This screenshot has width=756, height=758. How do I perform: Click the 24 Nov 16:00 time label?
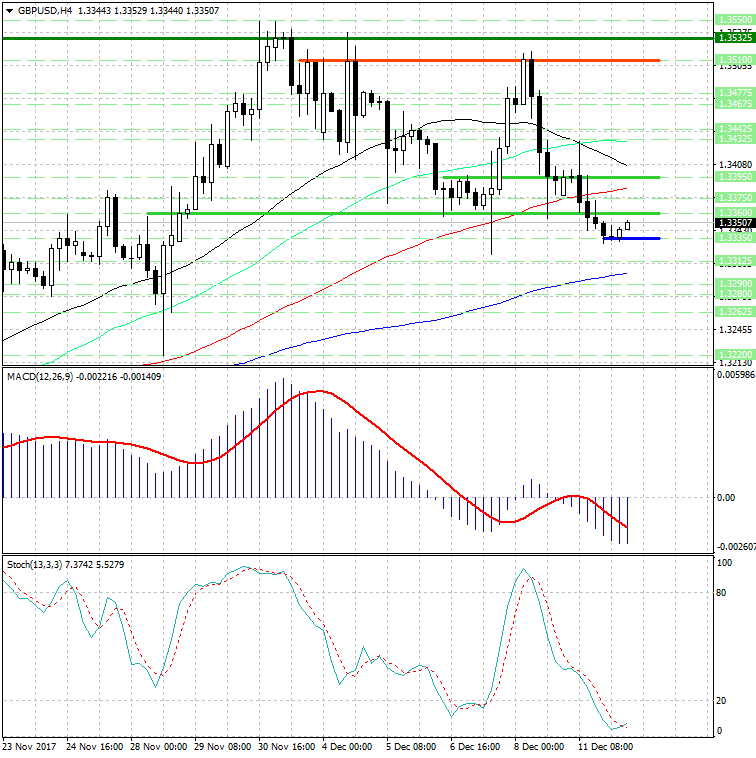[x=95, y=747]
